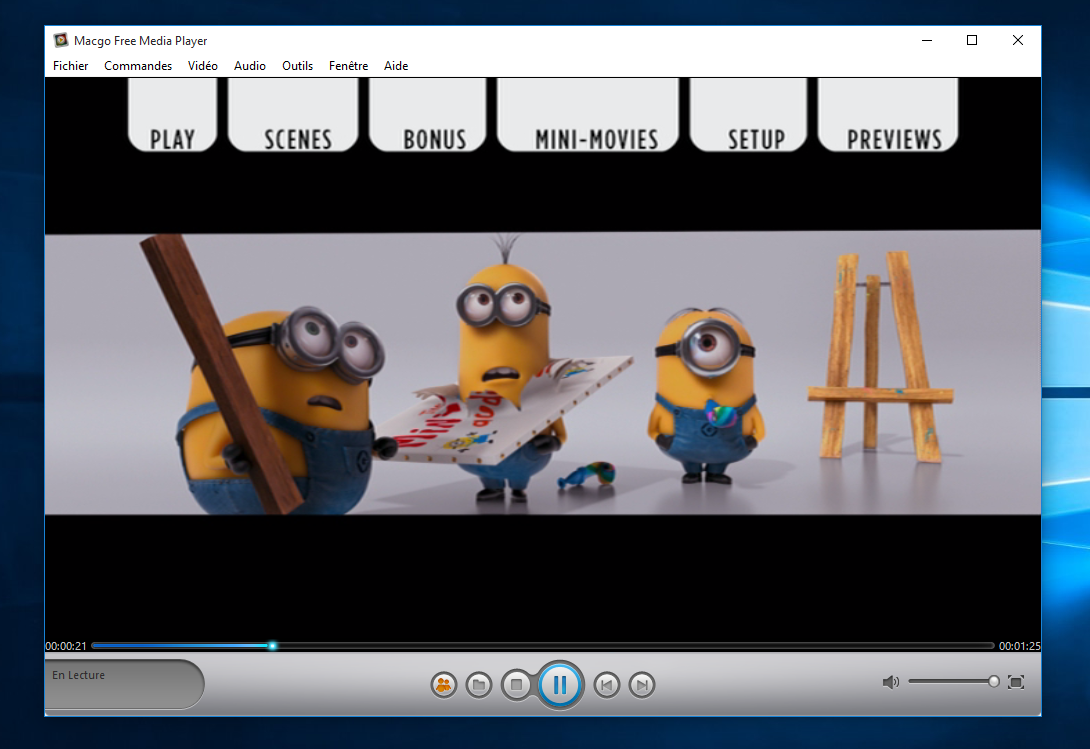Viewport: 1090px width, 749px height.
Task: Open the Outils menu
Action: pyautogui.click(x=297, y=65)
